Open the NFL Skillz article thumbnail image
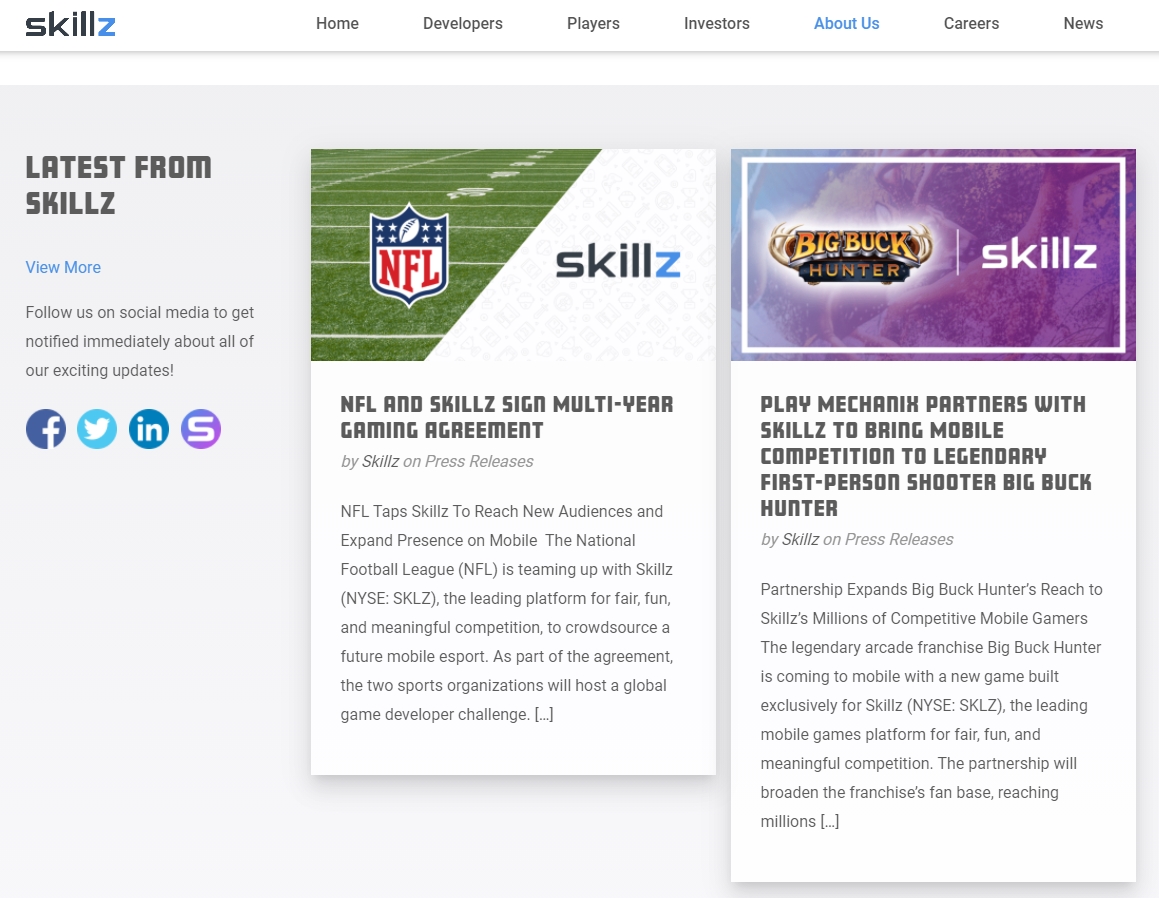The width and height of the screenshot is (1159, 898). pyautogui.click(x=513, y=255)
